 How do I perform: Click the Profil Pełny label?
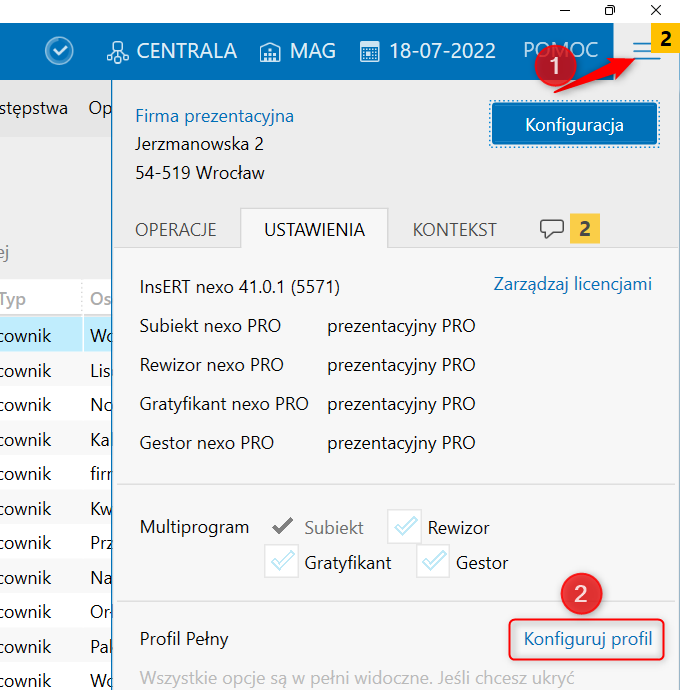[x=184, y=639]
